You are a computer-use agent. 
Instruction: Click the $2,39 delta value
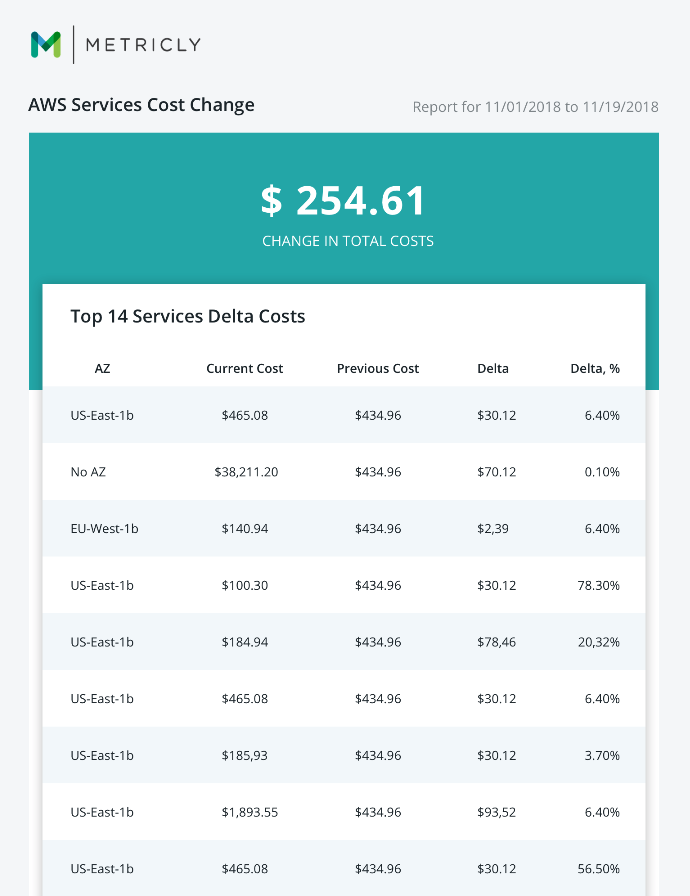tap(493, 529)
